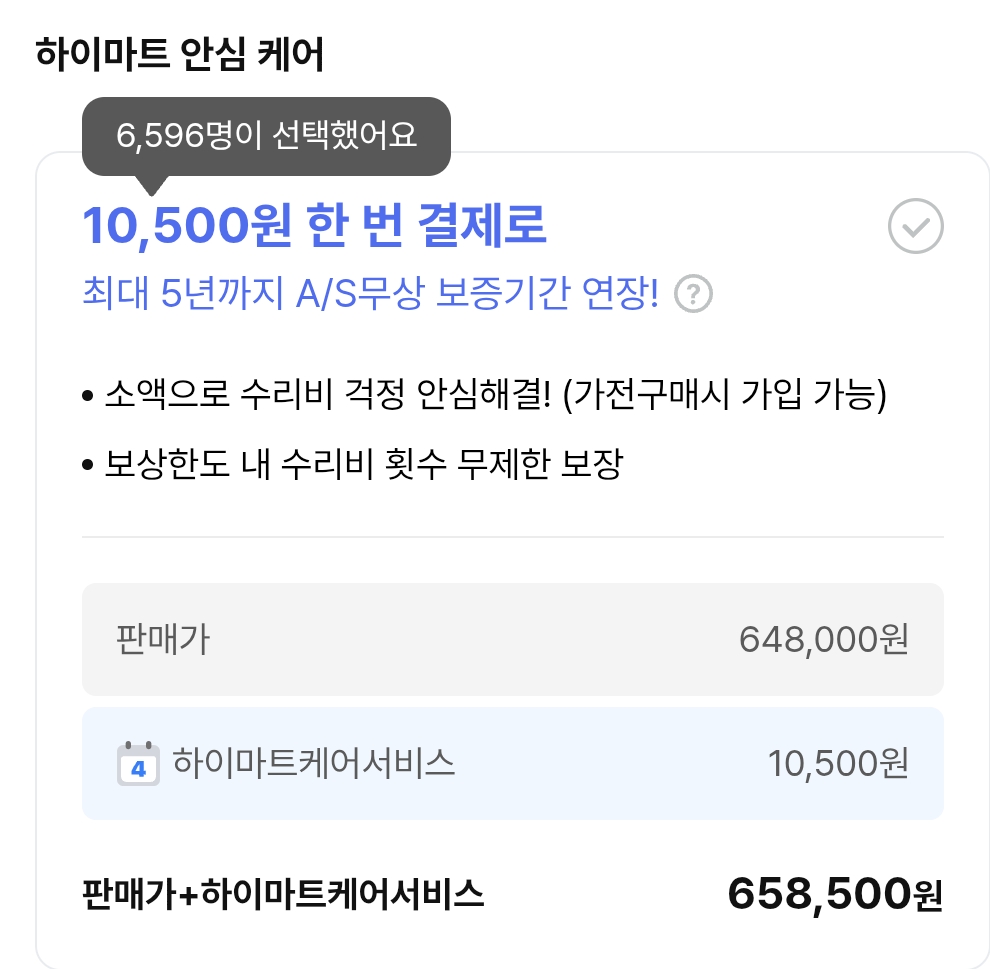Click the 10,500원 amount in blue row
The image size is (990, 969).
[x=837, y=764]
